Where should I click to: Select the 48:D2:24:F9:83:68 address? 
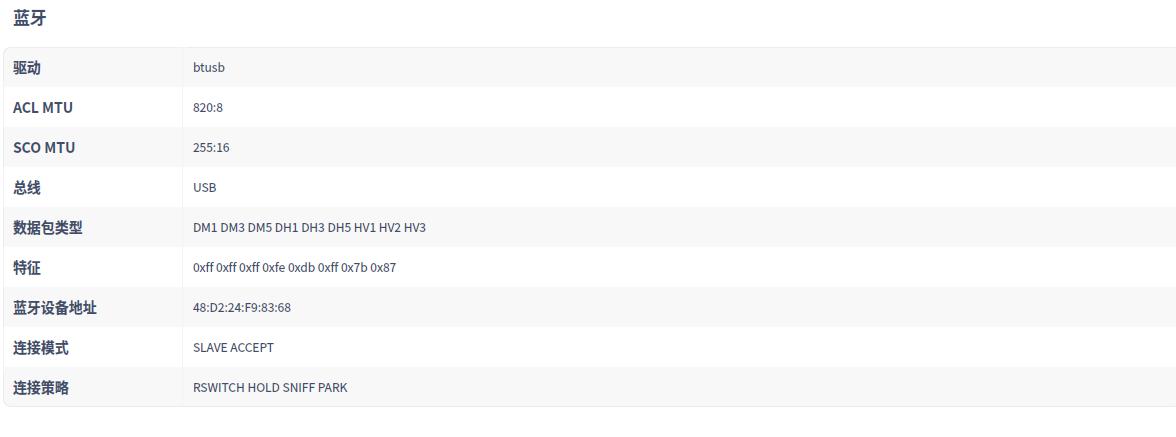[x=242, y=308]
